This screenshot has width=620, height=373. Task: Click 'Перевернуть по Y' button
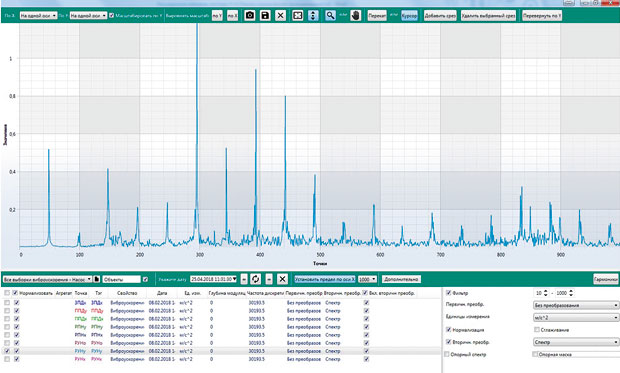[x=542, y=16]
